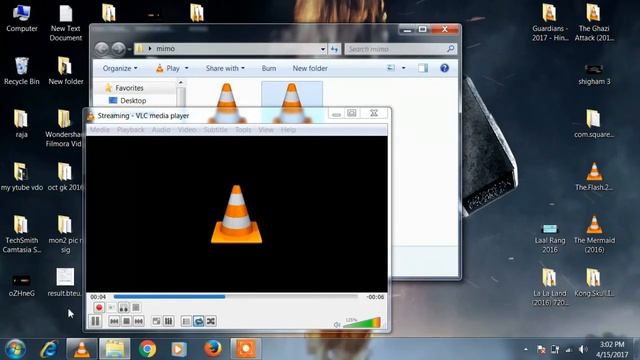Toggle VLC fullscreen video button

[x=156, y=321]
